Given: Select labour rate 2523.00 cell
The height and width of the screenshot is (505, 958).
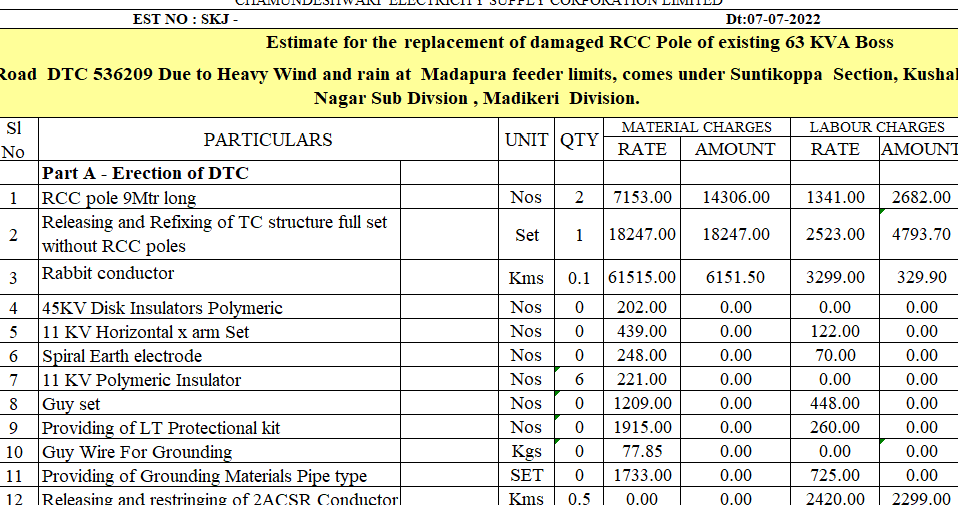Looking at the screenshot, I should [x=835, y=234].
